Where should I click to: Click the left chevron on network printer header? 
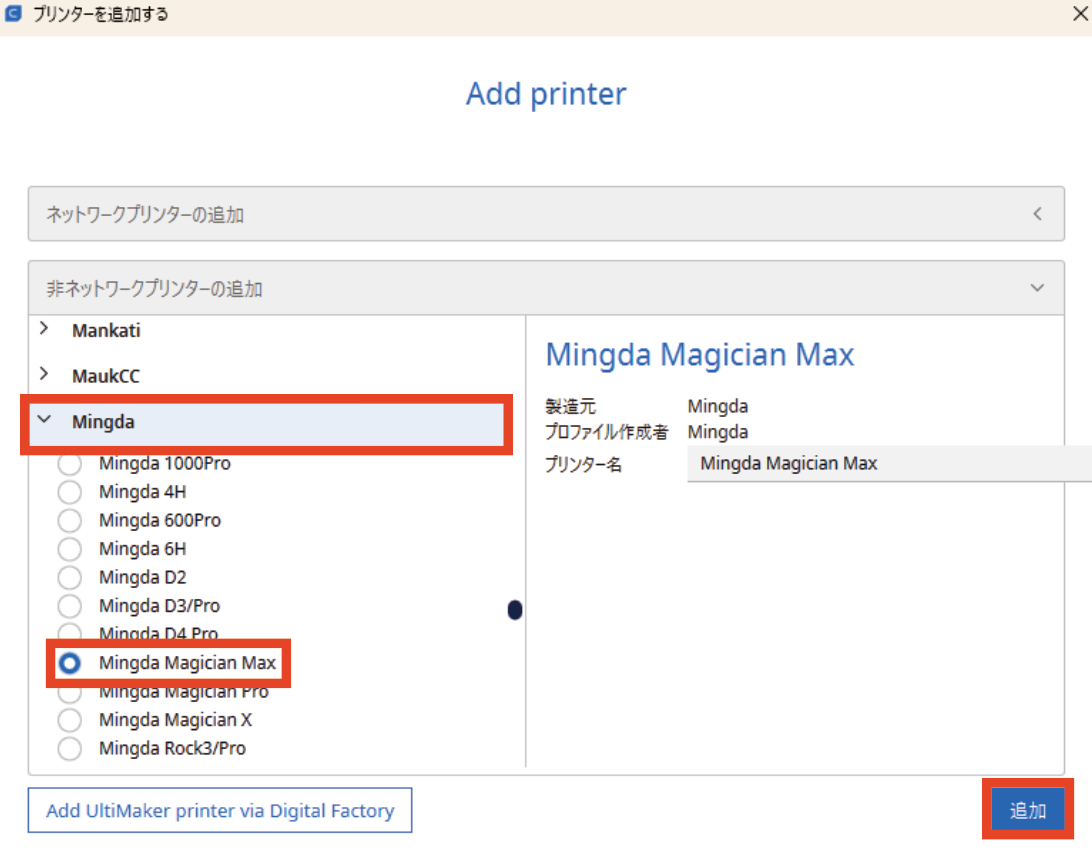pos(1038,214)
